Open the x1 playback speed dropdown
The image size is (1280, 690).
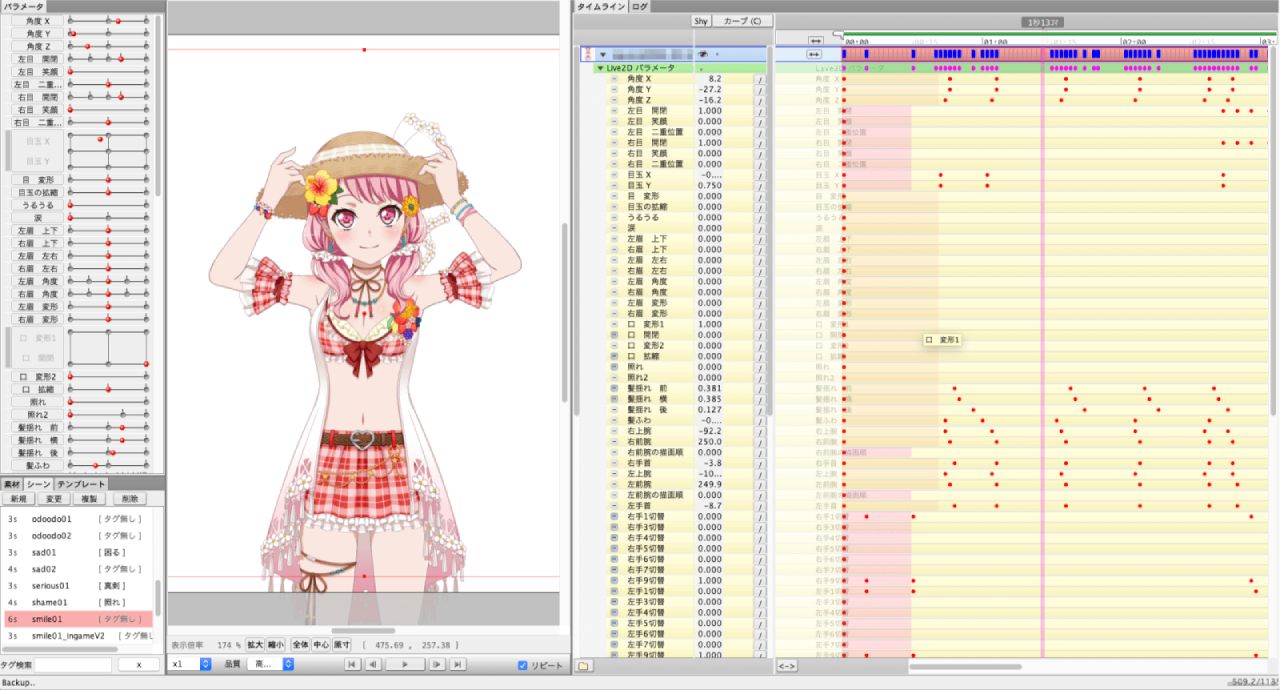190,664
